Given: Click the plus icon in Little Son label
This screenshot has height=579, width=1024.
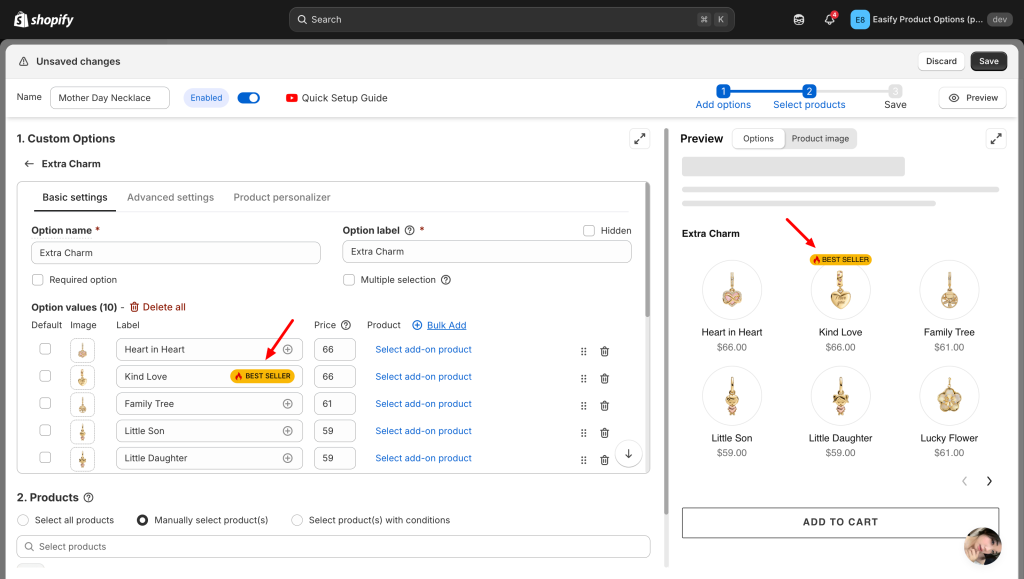Looking at the screenshot, I should pos(287,431).
